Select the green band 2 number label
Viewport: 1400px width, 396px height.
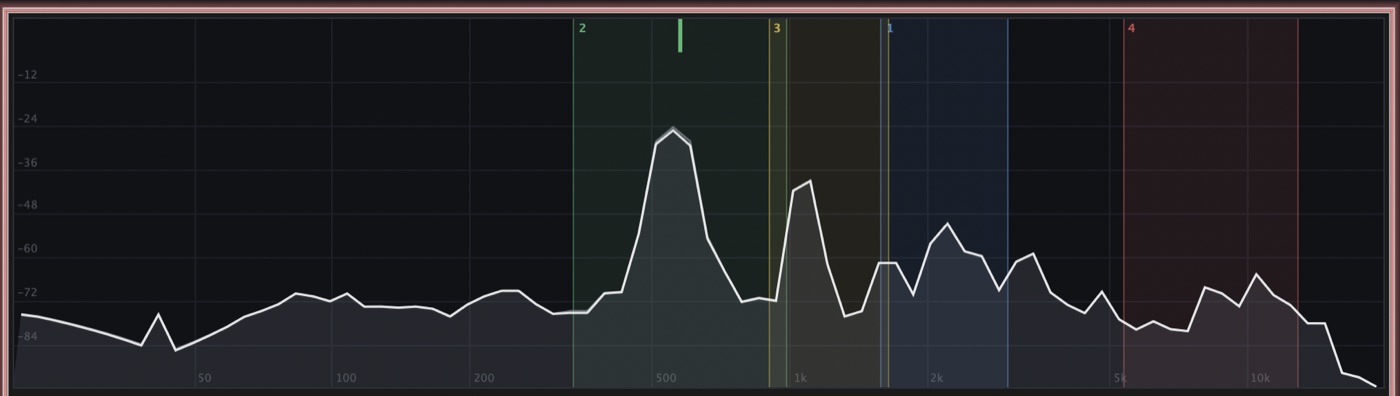coord(582,28)
